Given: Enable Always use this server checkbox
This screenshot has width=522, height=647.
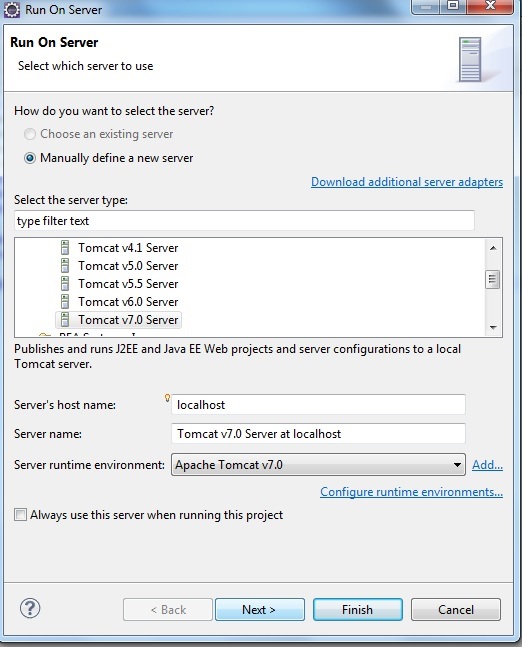Looking at the screenshot, I should click(x=20, y=515).
